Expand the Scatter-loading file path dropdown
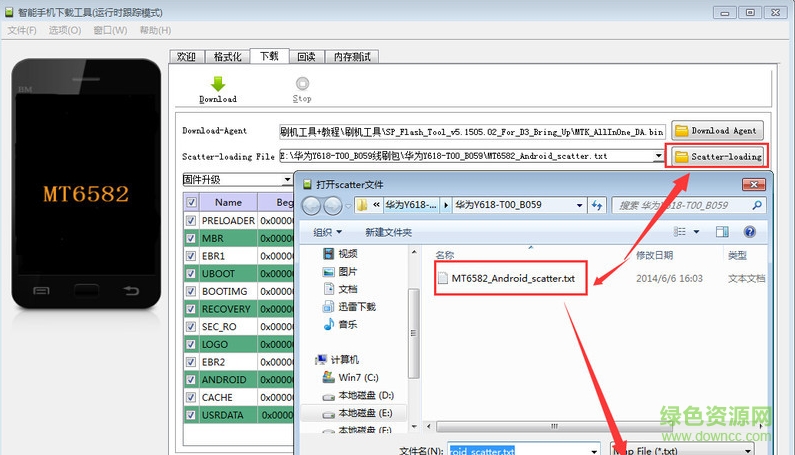 658,156
